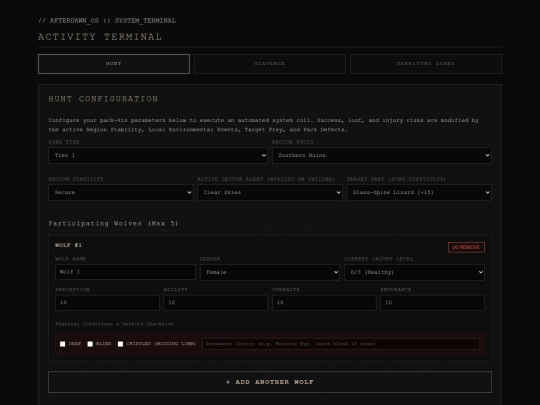This screenshot has width=540, height=405.
Task: Open the Active Sector Alert dropdown
Action: pyautogui.click(x=270, y=193)
